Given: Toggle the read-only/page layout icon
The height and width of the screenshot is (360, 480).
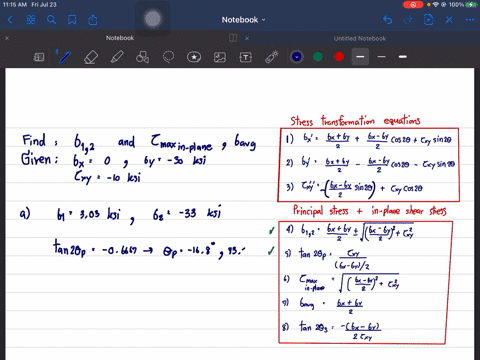Looking at the screenshot, I should pyautogui.click(x=39, y=57).
